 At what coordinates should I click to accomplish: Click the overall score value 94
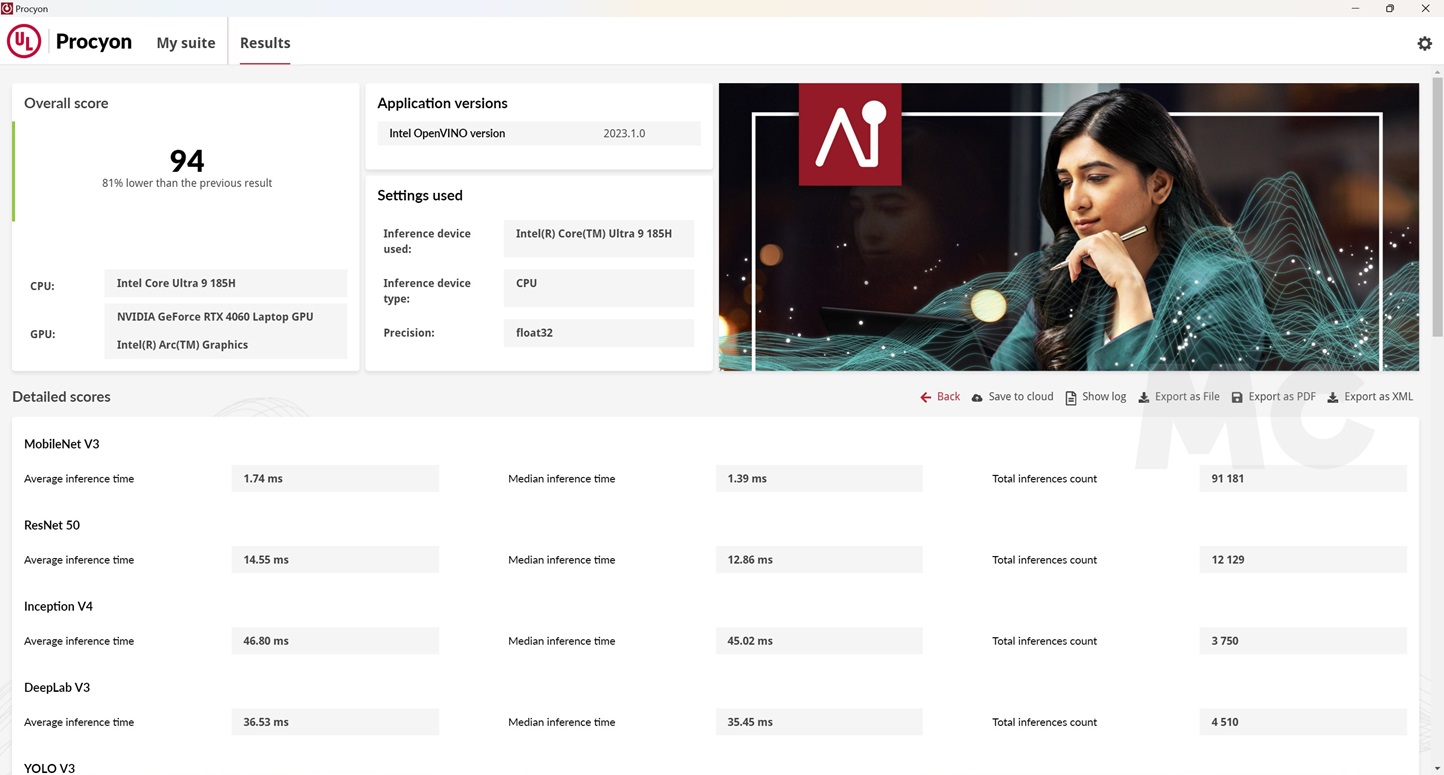pyautogui.click(x=187, y=160)
